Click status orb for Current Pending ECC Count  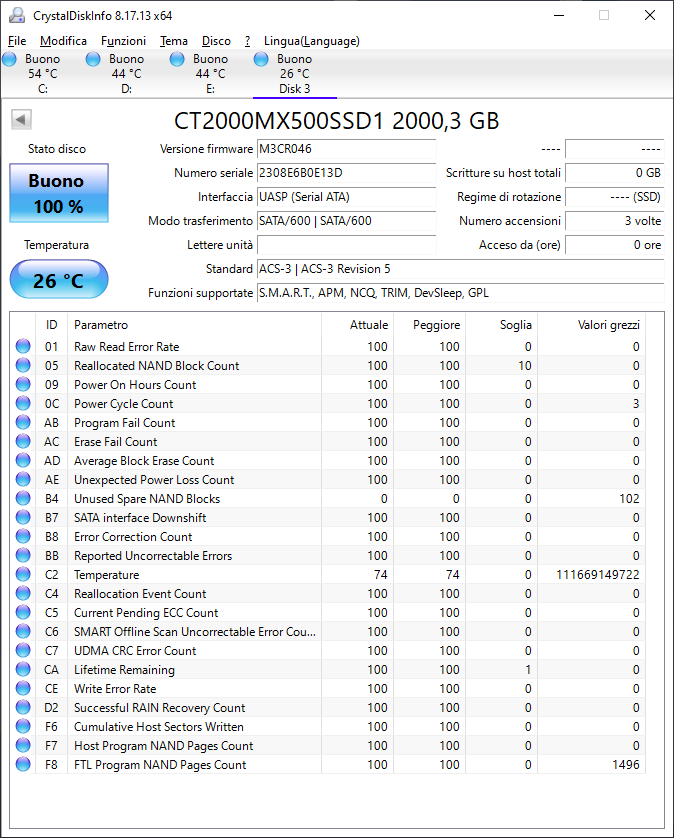click(x=23, y=612)
